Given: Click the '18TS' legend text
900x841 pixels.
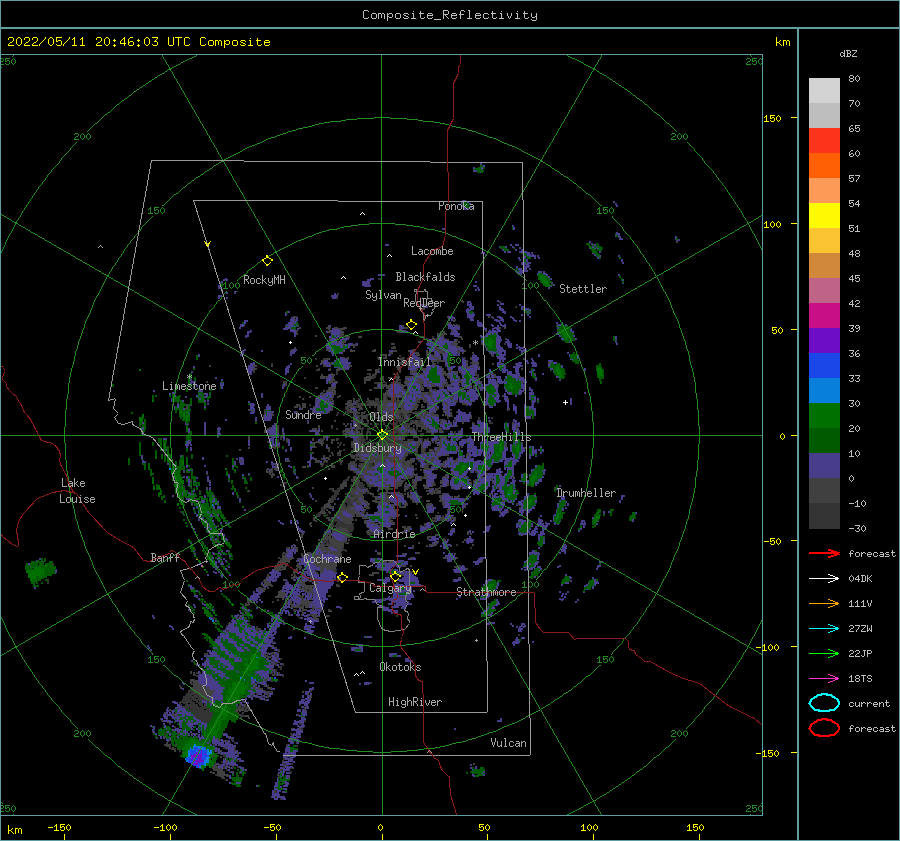Looking at the screenshot, I should pyautogui.click(x=860, y=679).
